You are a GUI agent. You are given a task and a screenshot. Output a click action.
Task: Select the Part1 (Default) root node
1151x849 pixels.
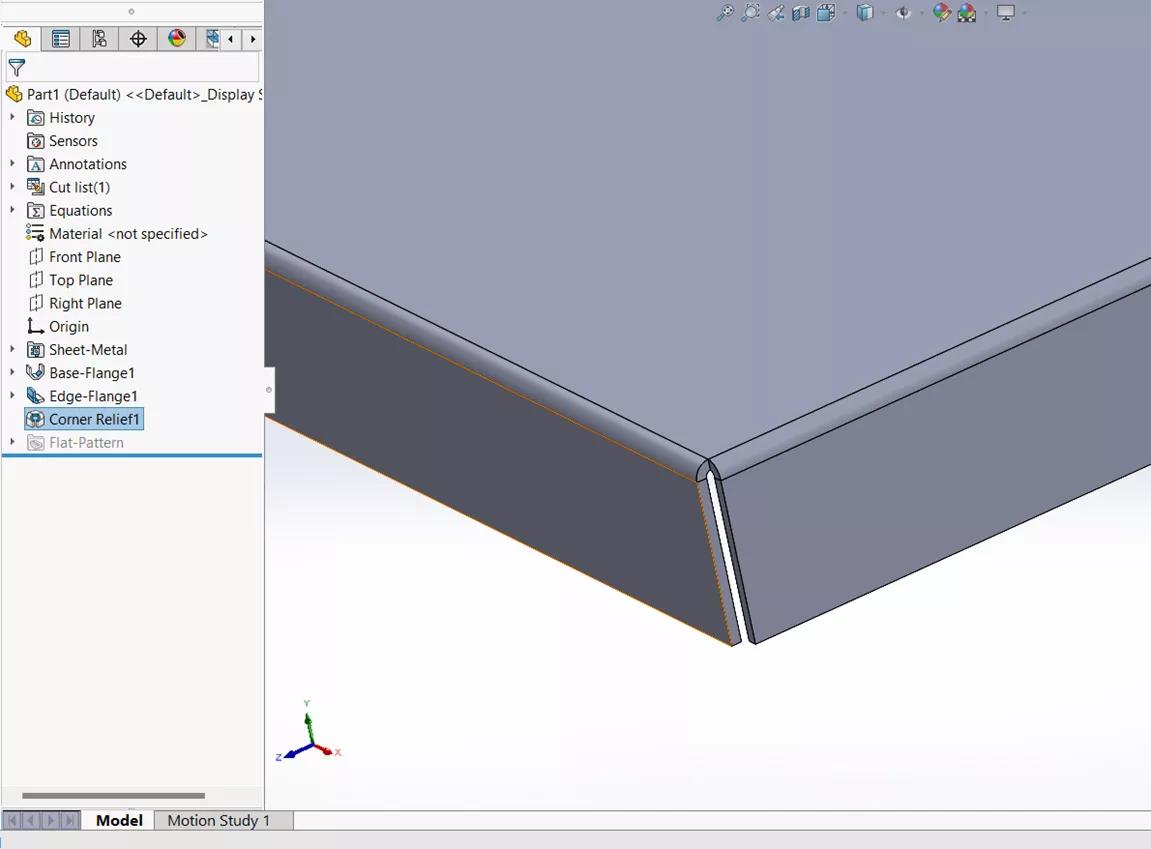pos(134,95)
